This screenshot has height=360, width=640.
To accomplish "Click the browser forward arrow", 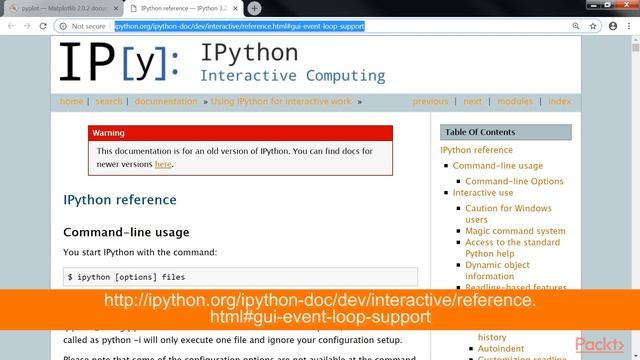I will pyautogui.click(x=27, y=26).
